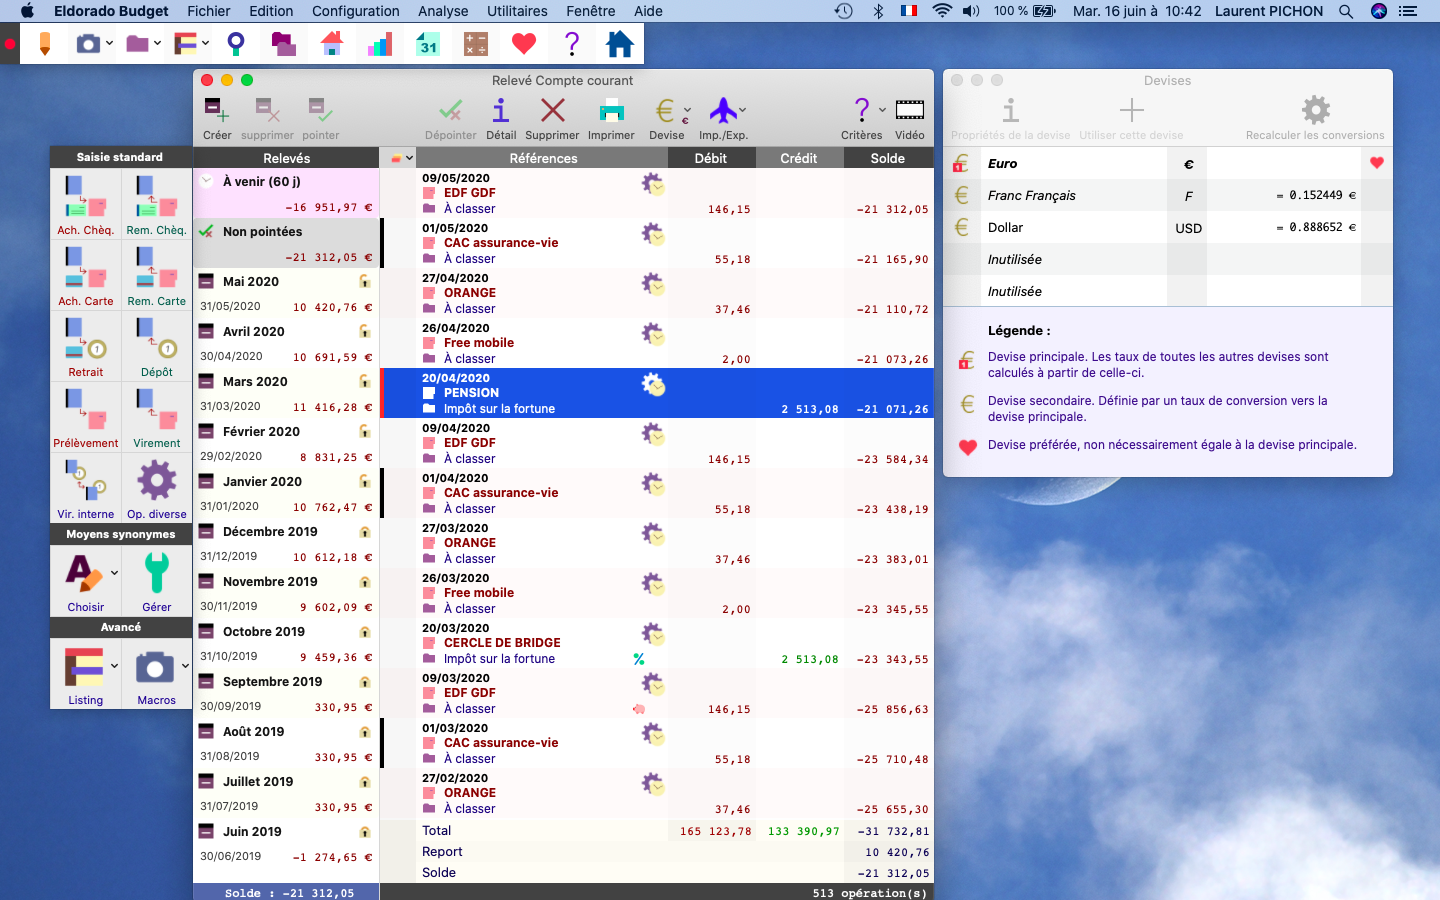Expand the À venir (60 j) disclosure
This screenshot has width=1440, height=900.
[207, 182]
